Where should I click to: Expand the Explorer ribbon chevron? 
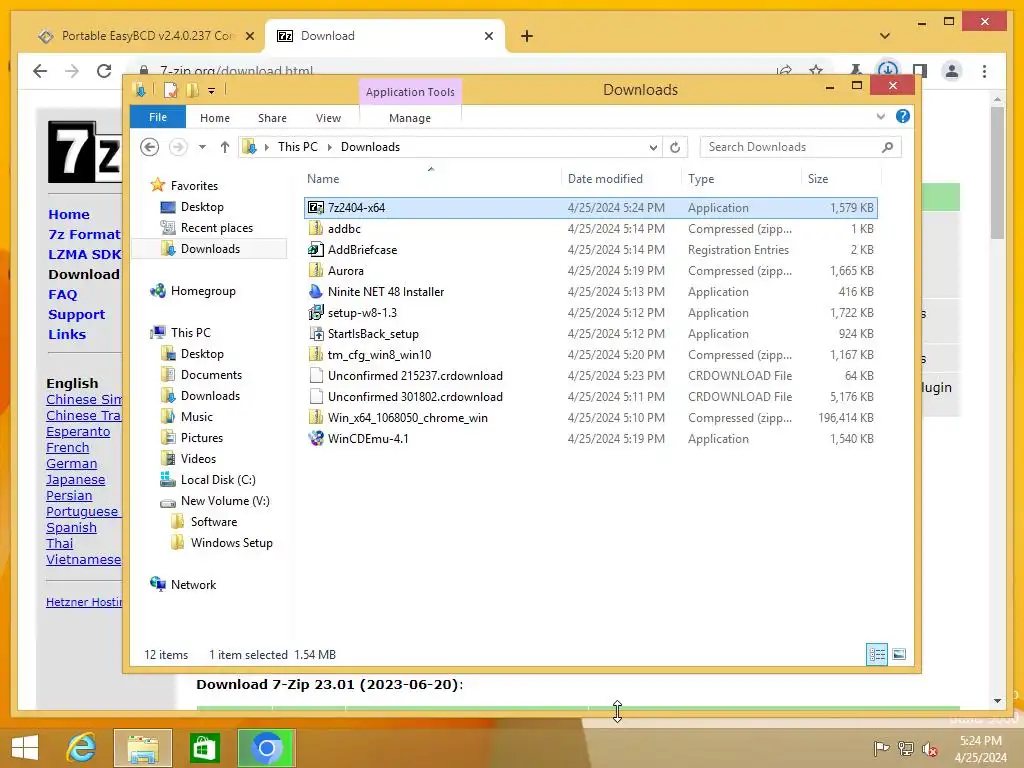pos(880,116)
